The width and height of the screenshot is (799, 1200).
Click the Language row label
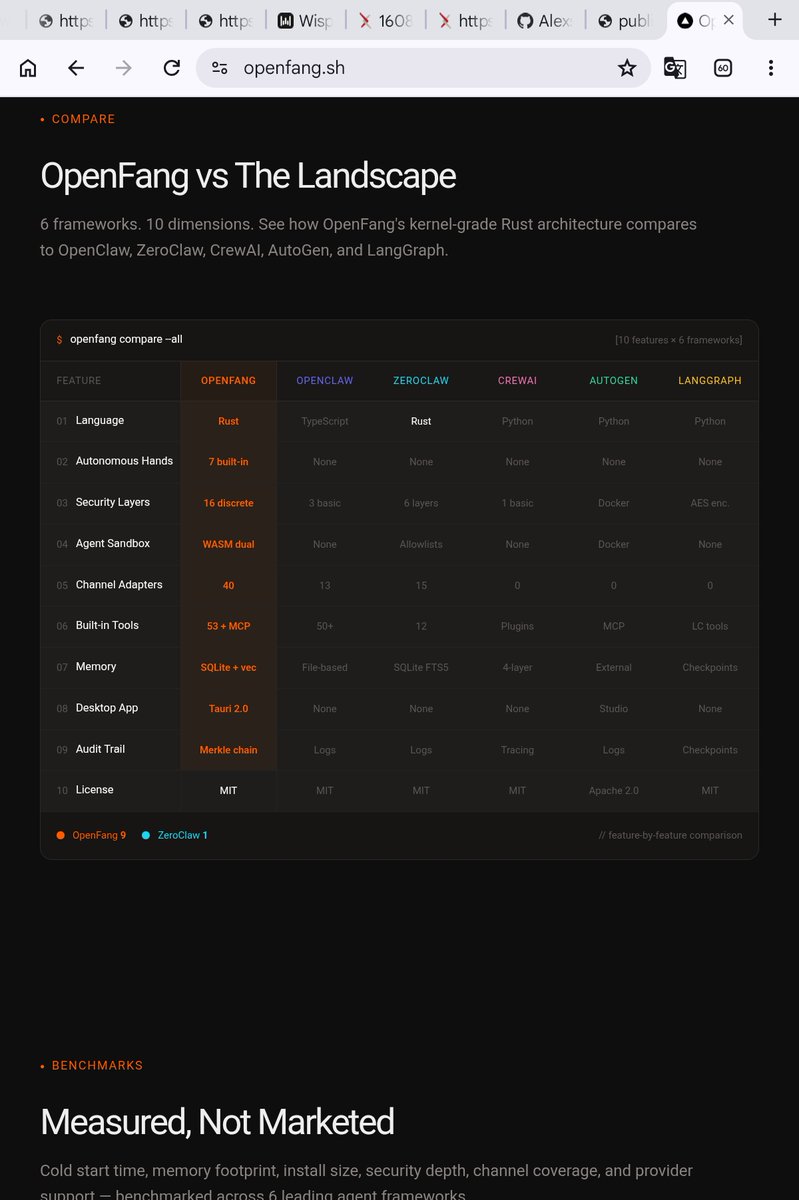point(100,421)
